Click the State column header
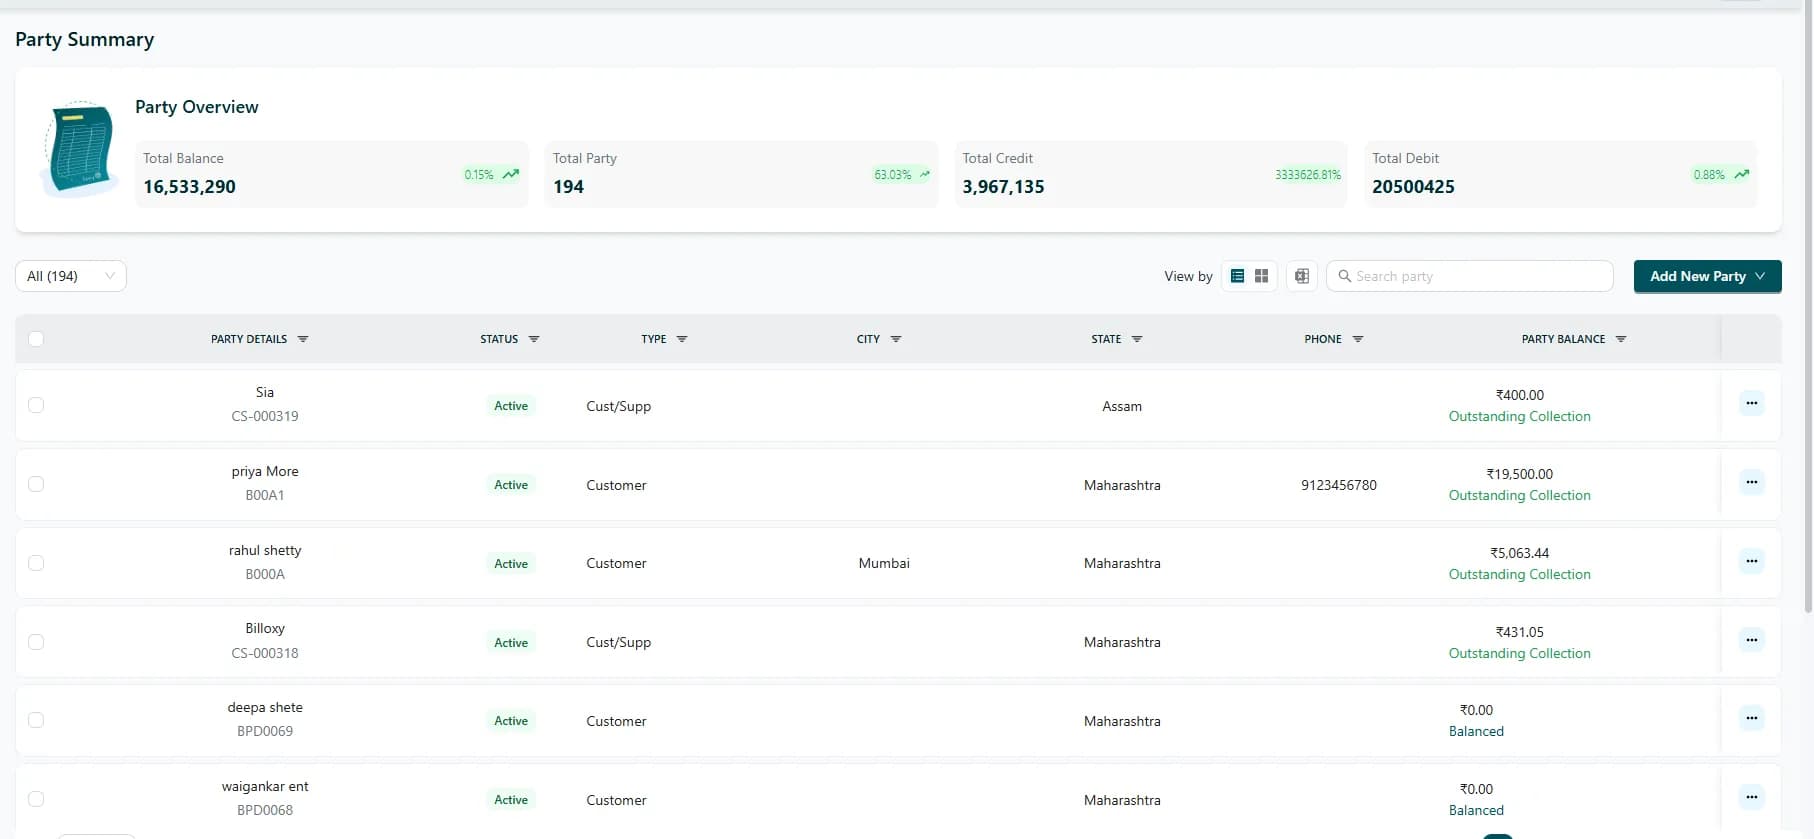 click(x=1106, y=339)
